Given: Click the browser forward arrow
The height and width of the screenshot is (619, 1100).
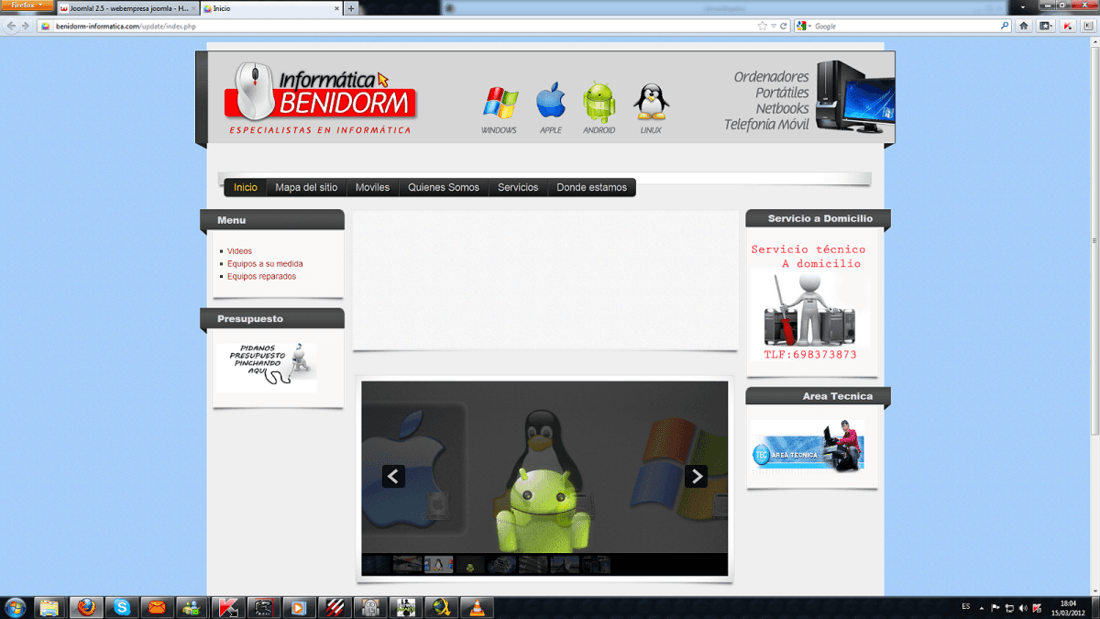Looking at the screenshot, I should point(25,26).
